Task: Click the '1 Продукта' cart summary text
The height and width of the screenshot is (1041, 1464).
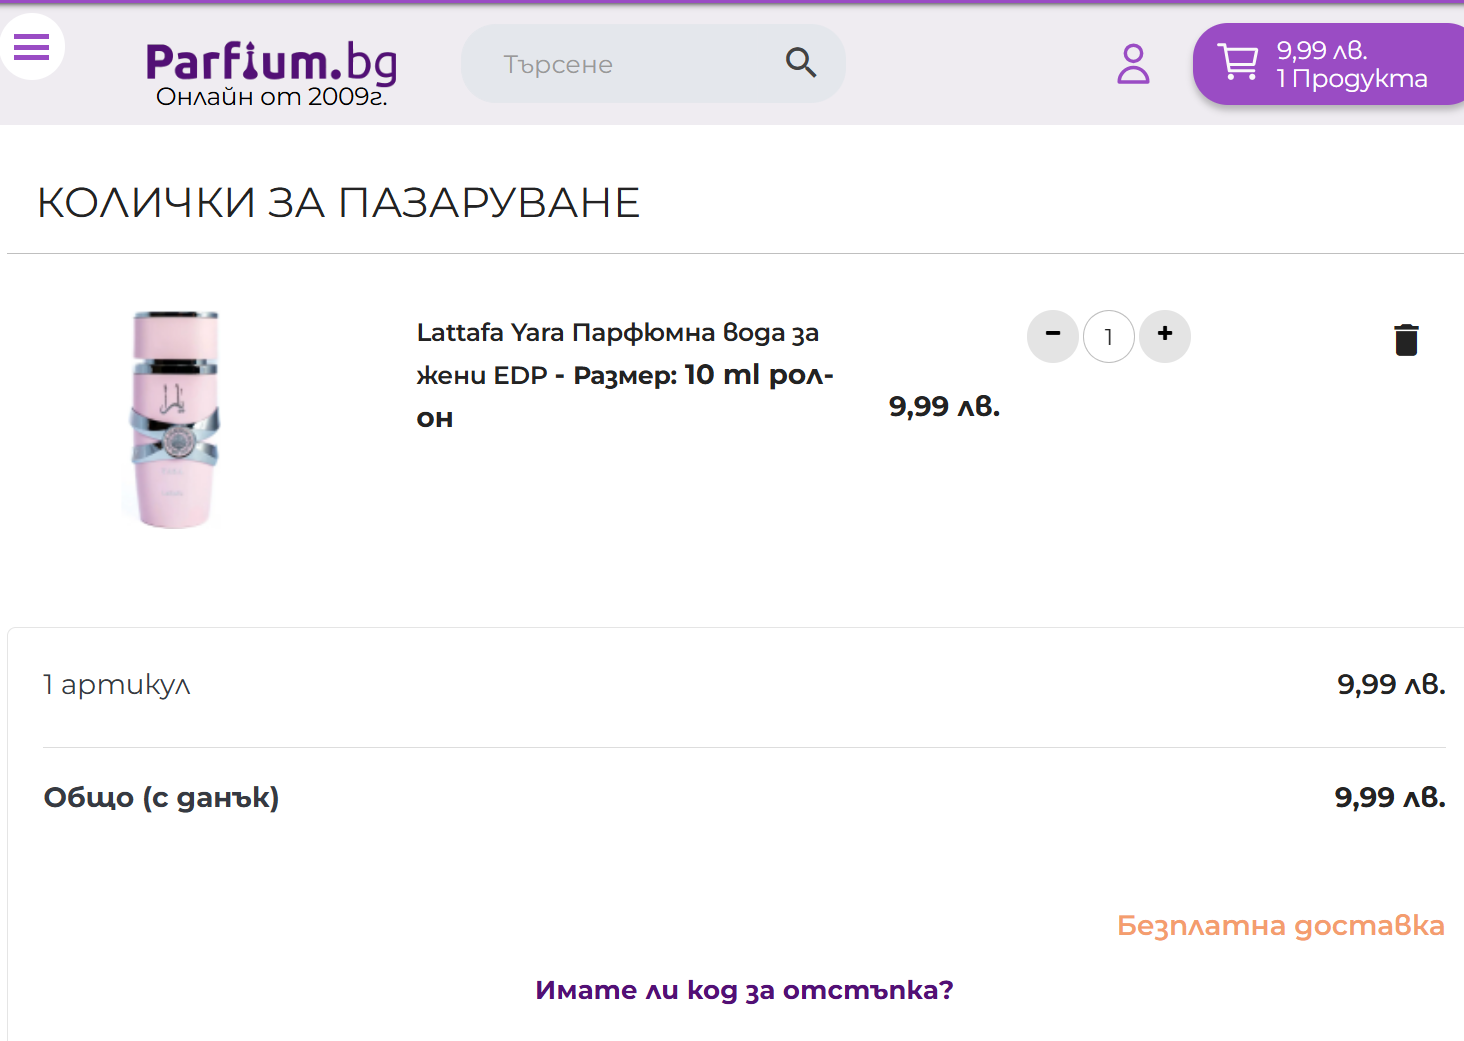Action: tap(1351, 79)
